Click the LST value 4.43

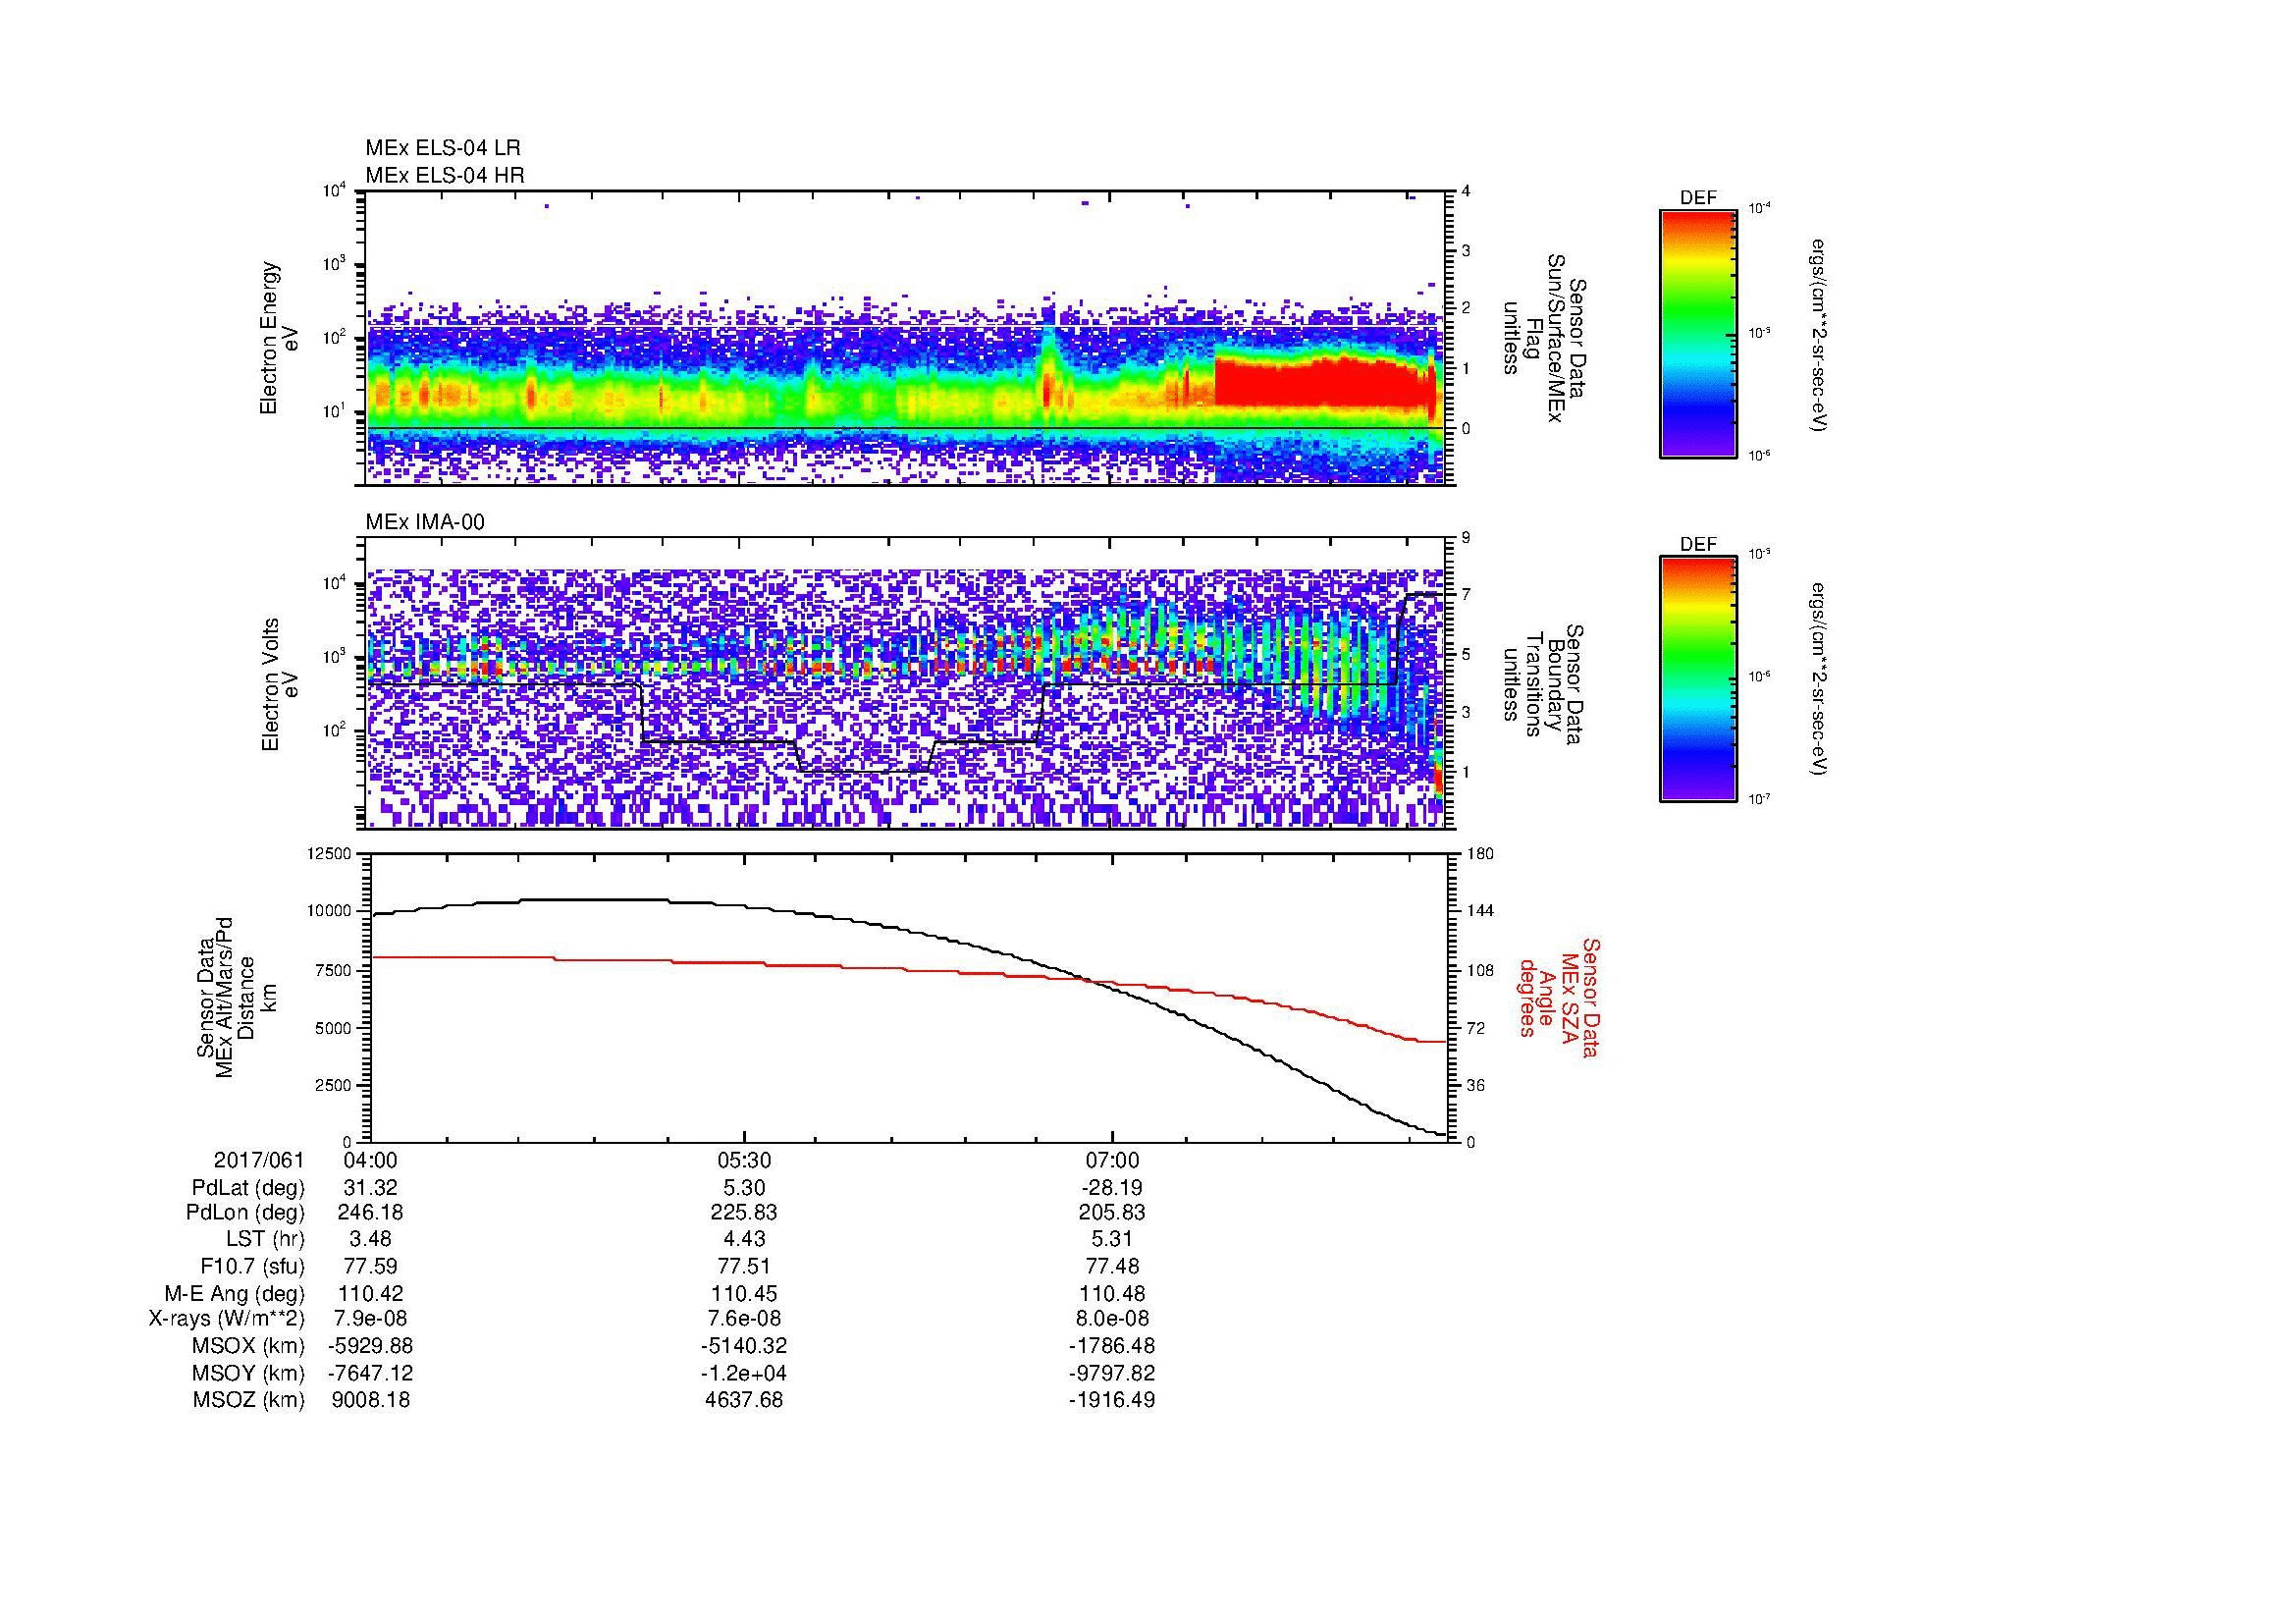coord(744,1240)
